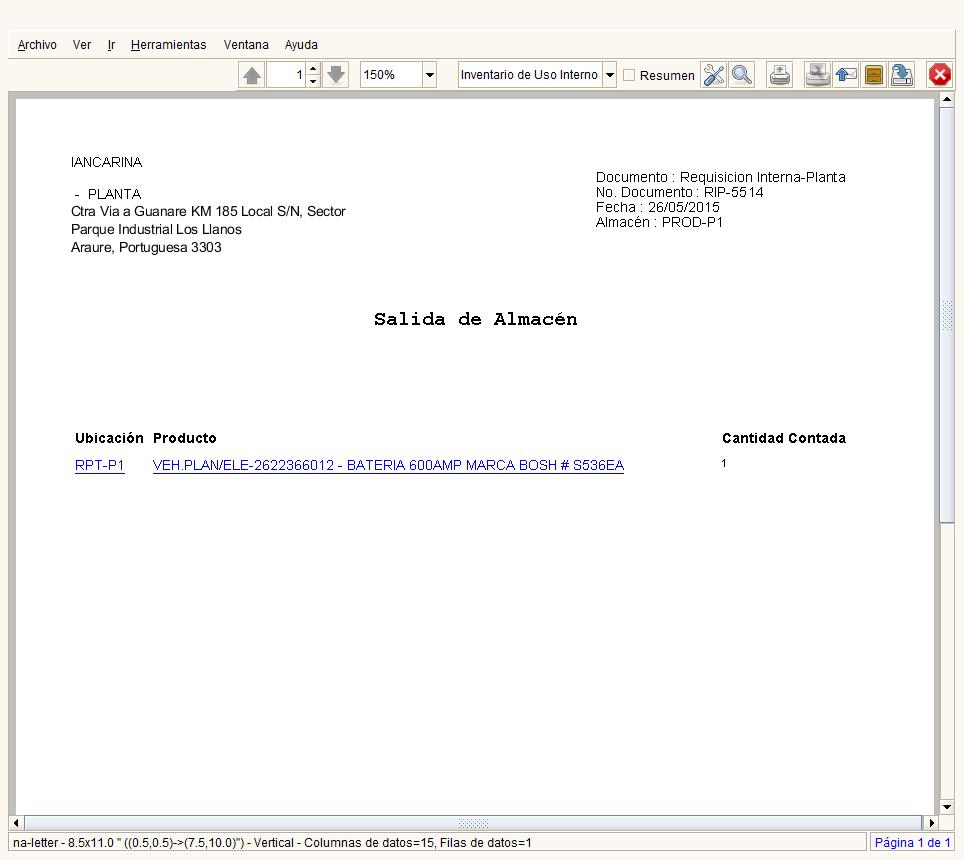Archive the document with cabinet icon
The height and width of the screenshot is (860, 964).
coord(874,75)
